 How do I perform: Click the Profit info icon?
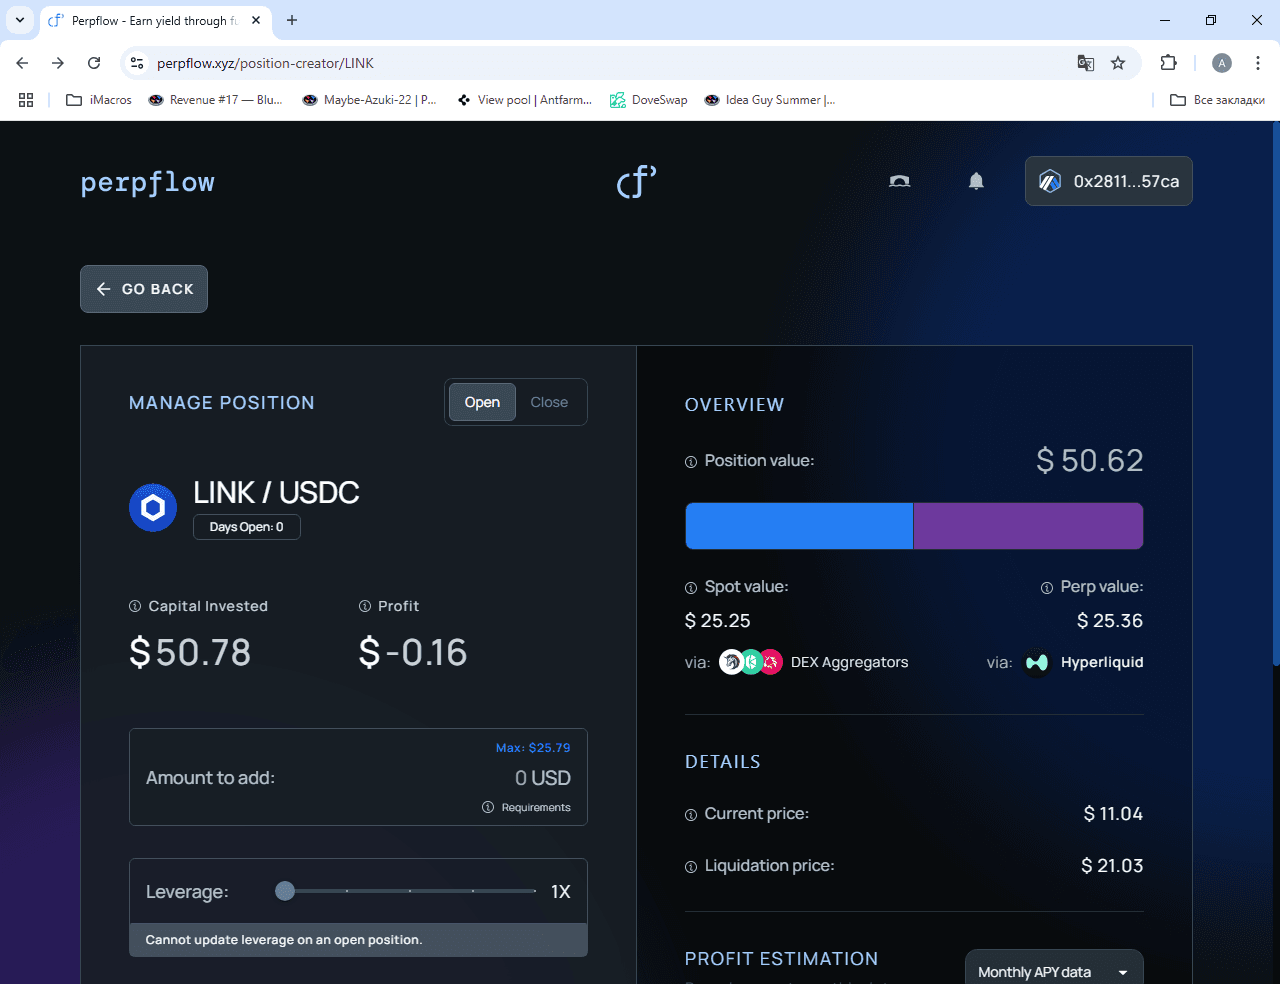tap(365, 606)
